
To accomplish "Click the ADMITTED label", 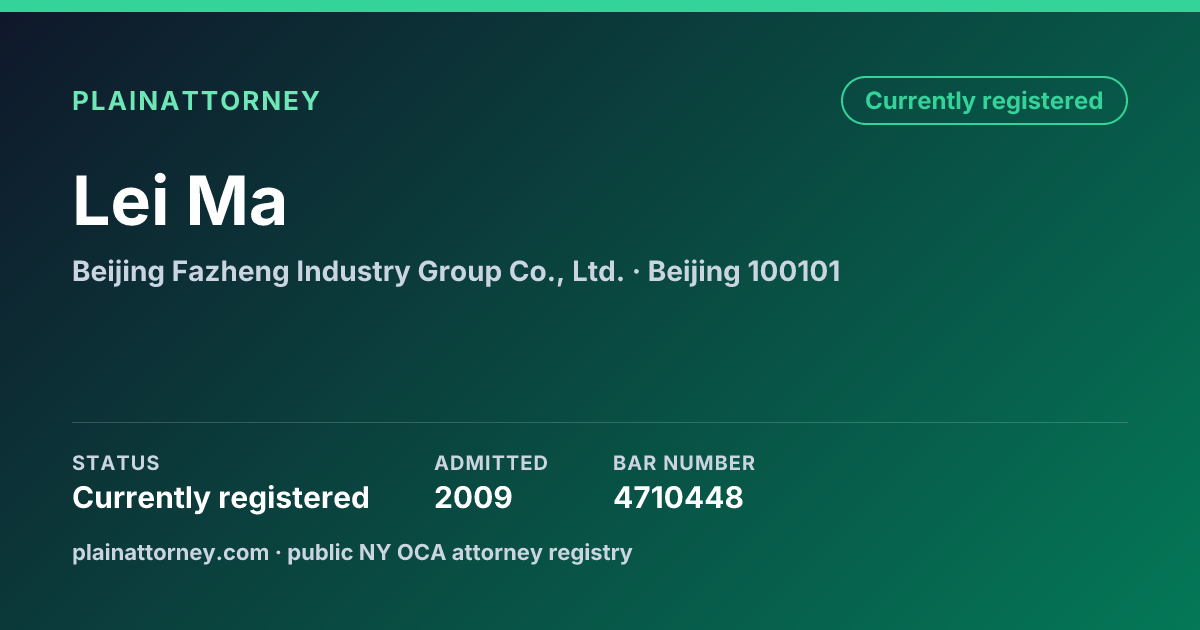I will pos(491,463).
